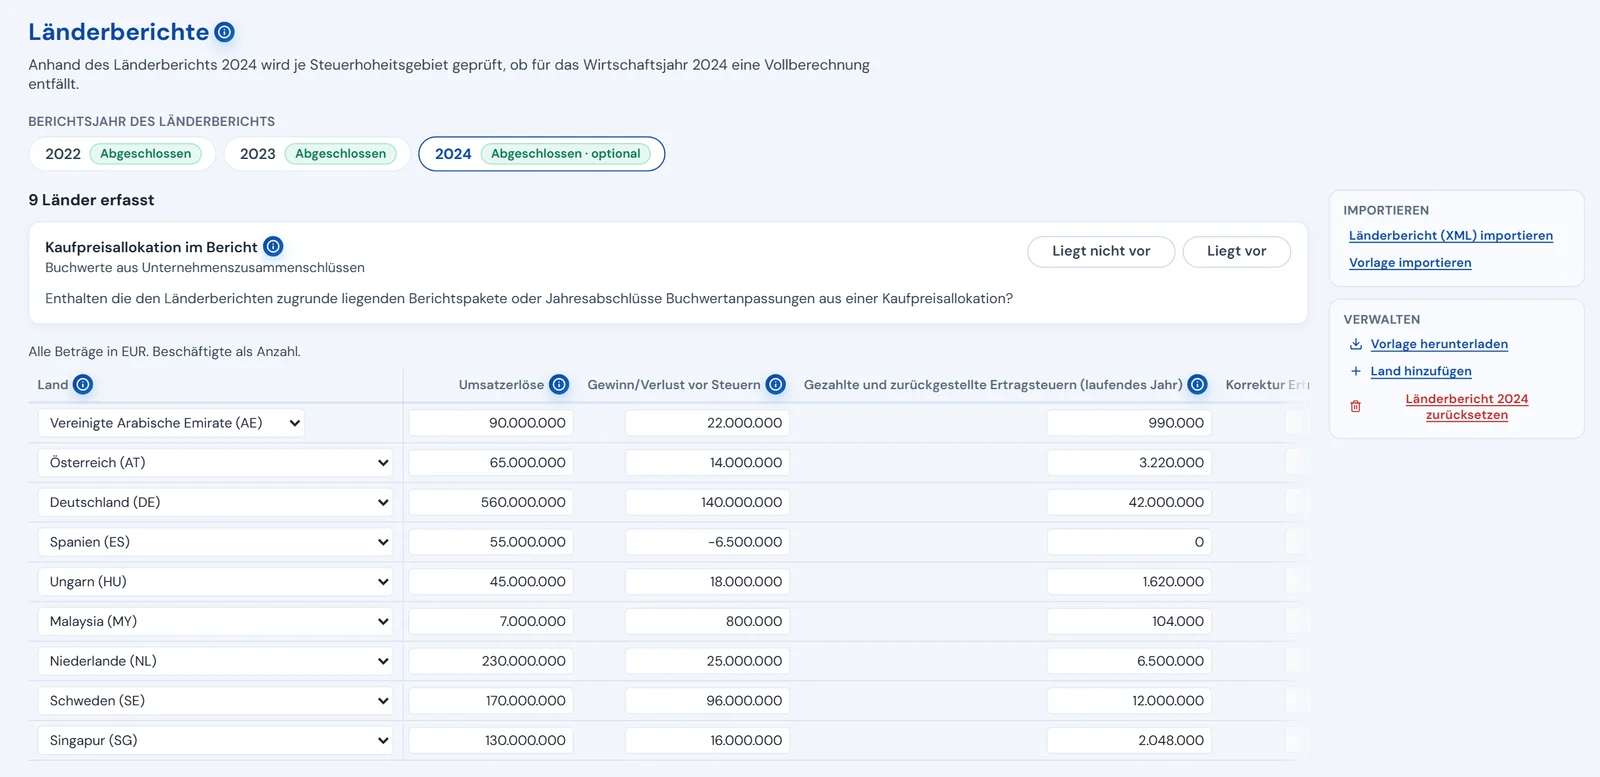Viewport: 1600px width, 777px height.
Task: Expand the Spanien (ES) country dropdown
Action: 215,542
